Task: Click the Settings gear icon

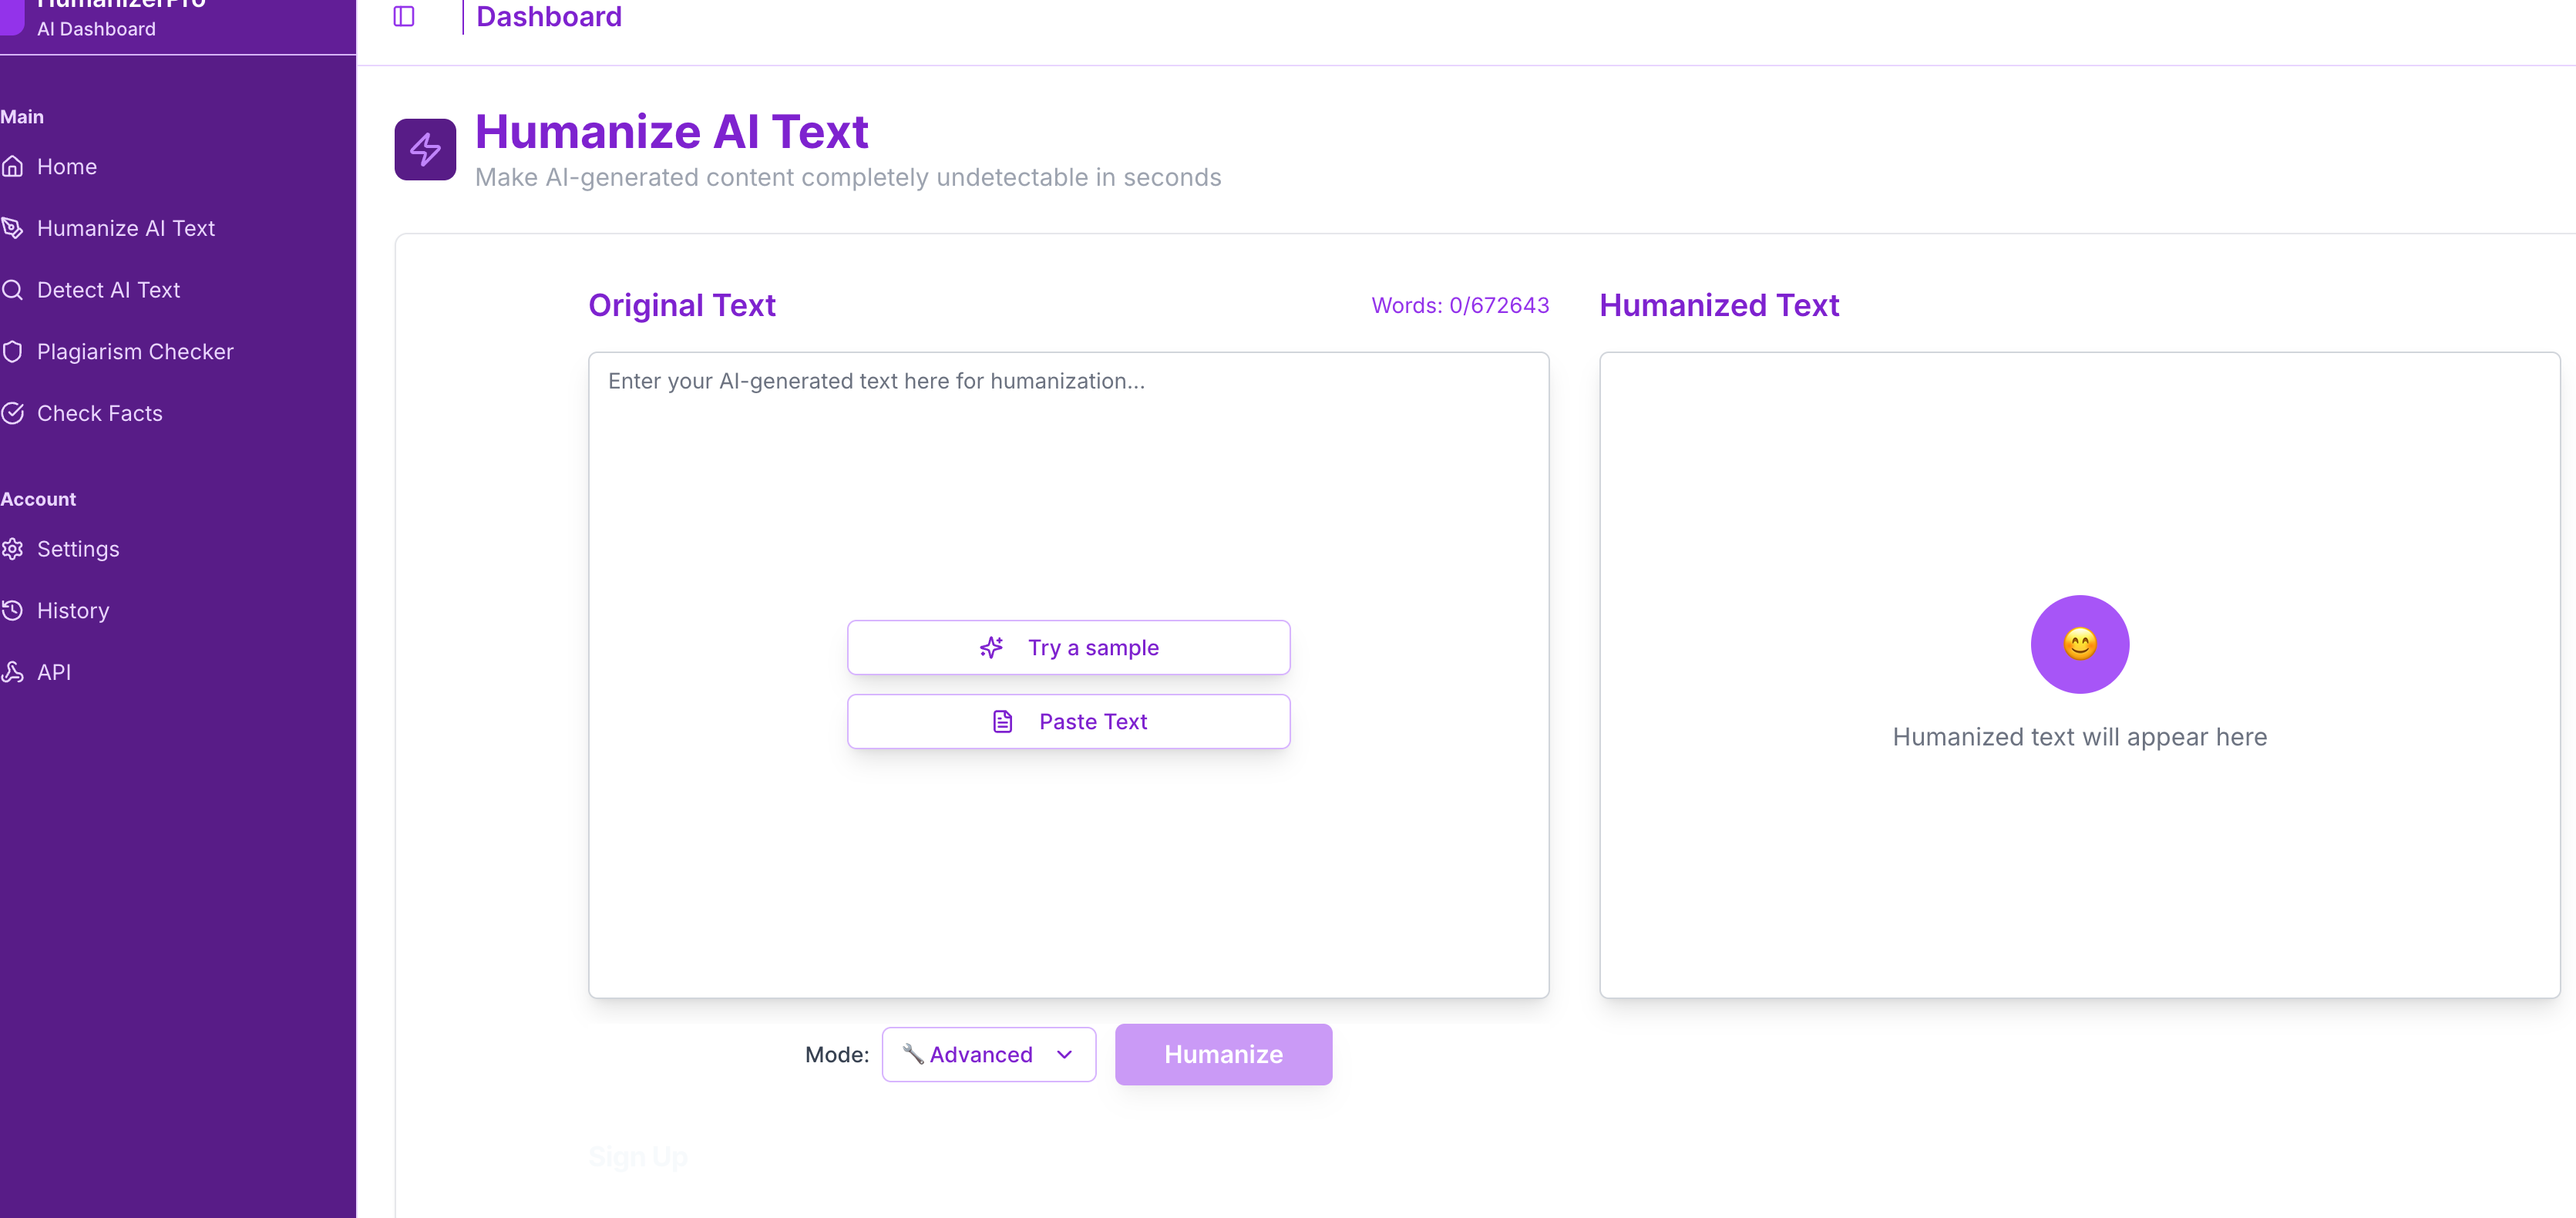Action: pos(13,549)
